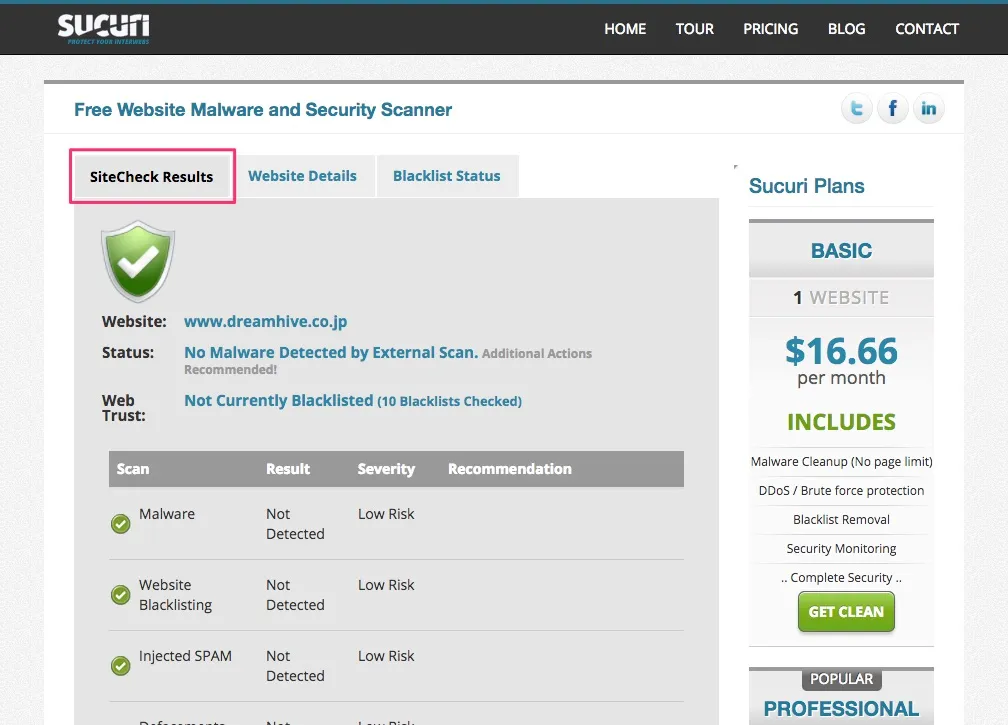Screen dimensions: 1008x725
Task: Switch to the Blacklist Status tab
Action: click(x=446, y=176)
